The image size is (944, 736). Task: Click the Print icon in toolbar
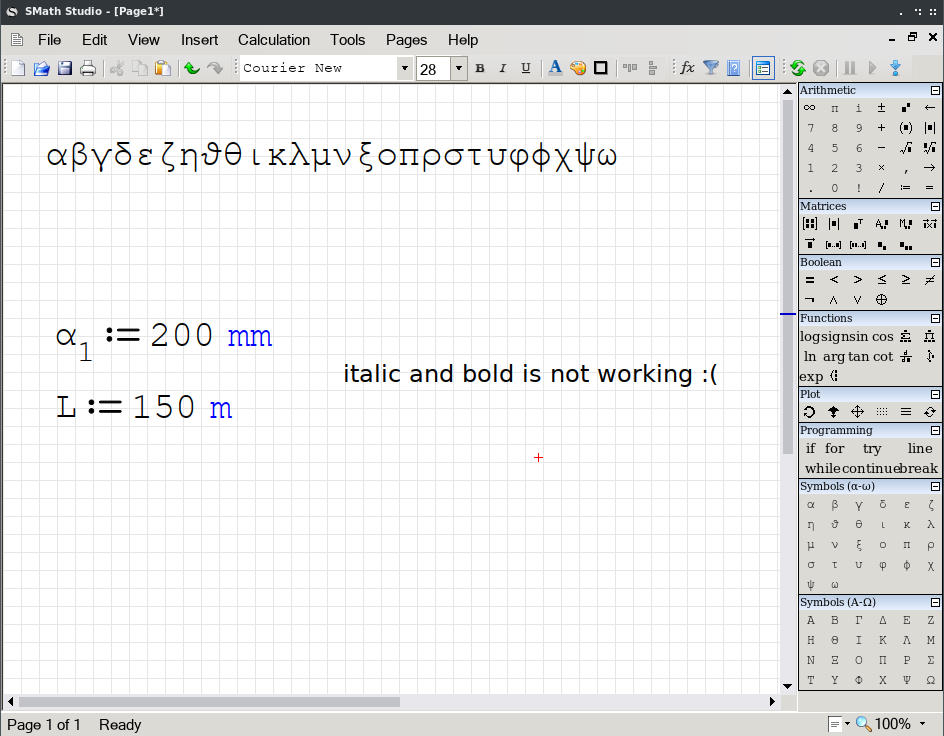point(88,68)
